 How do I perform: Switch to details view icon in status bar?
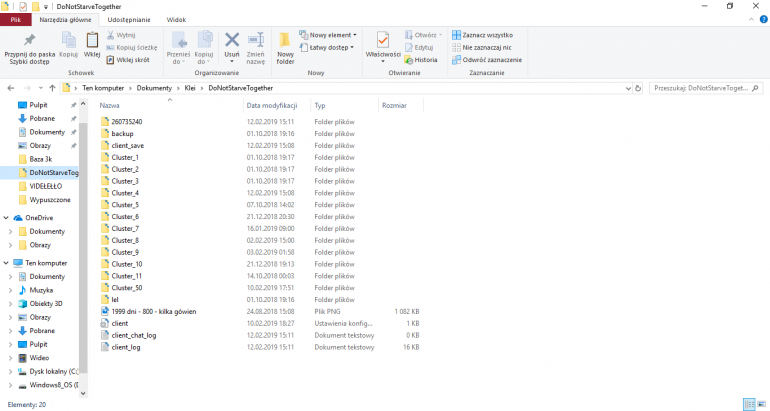749,405
